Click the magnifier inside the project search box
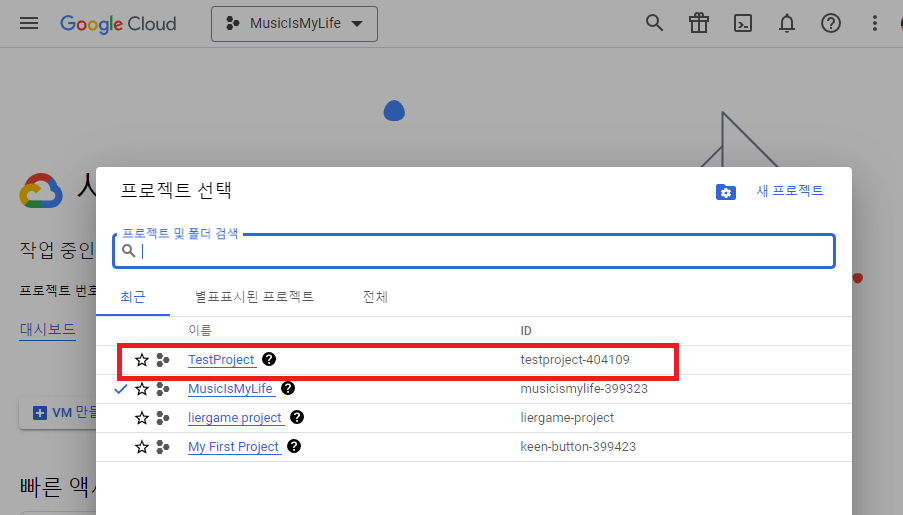Viewport: 903px width, 515px height. pyautogui.click(x=128, y=251)
